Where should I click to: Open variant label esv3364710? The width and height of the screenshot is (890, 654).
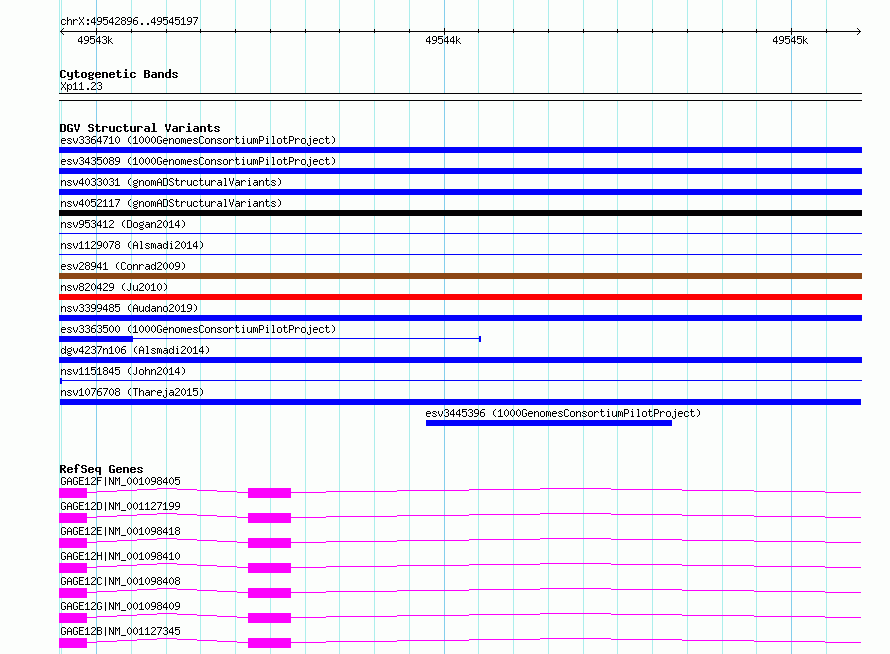click(198, 140)
